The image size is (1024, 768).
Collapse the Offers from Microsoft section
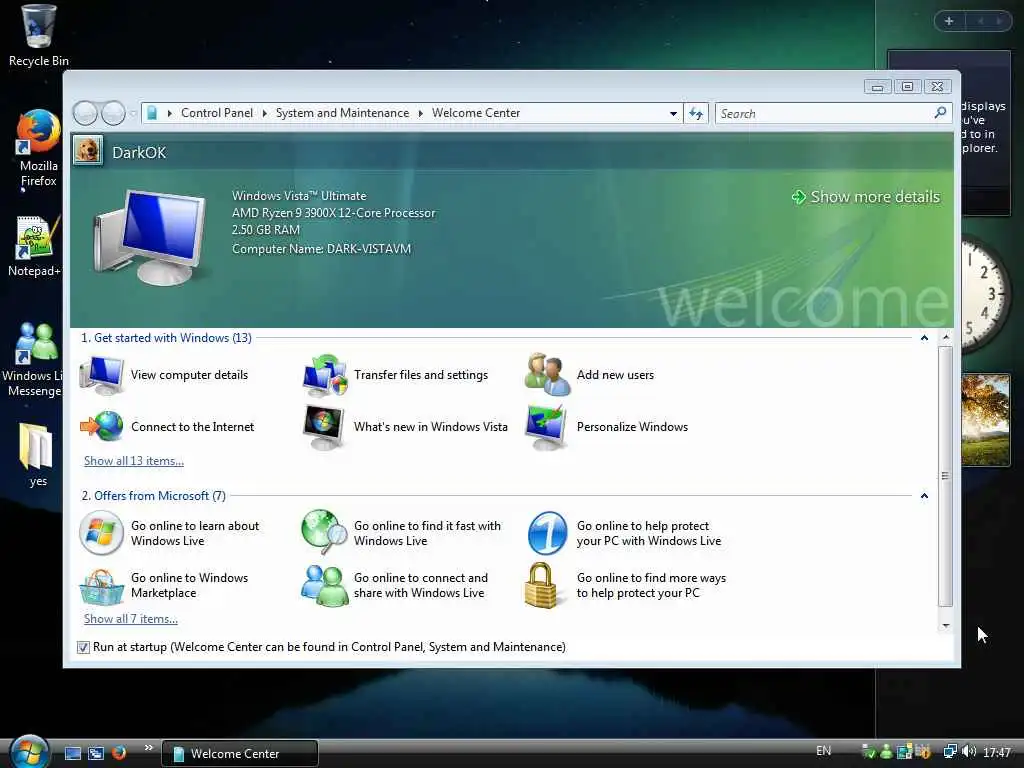(x=924, y=496)
